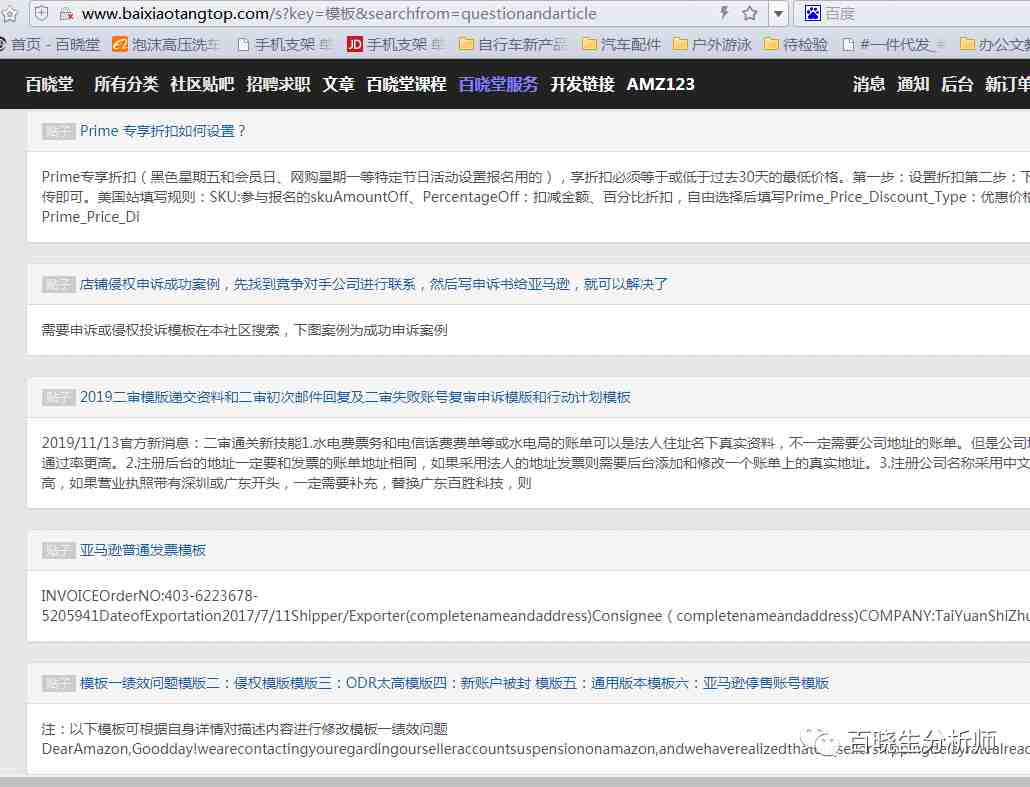
Task: Click the text '2019/11/13官方新消息'
Action: point(115,443)
